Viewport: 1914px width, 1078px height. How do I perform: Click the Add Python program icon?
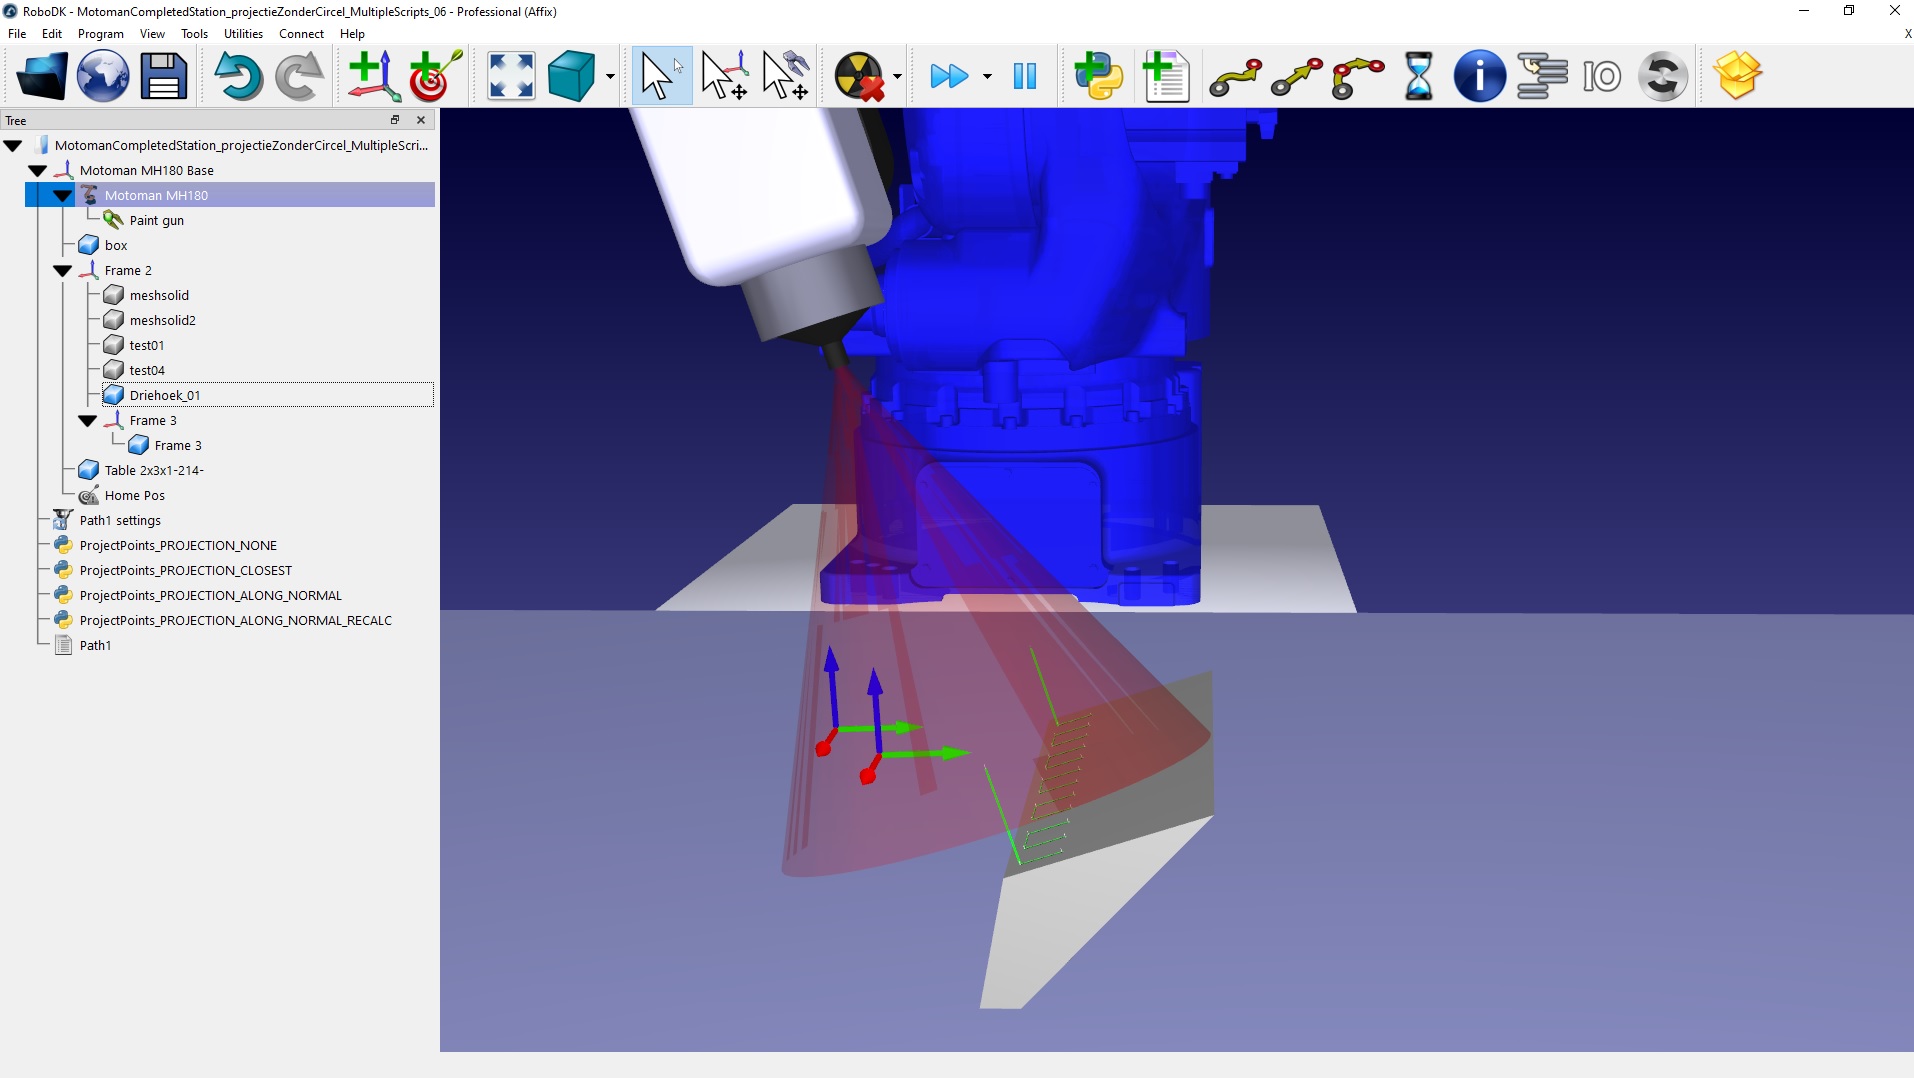point(1098,76)
